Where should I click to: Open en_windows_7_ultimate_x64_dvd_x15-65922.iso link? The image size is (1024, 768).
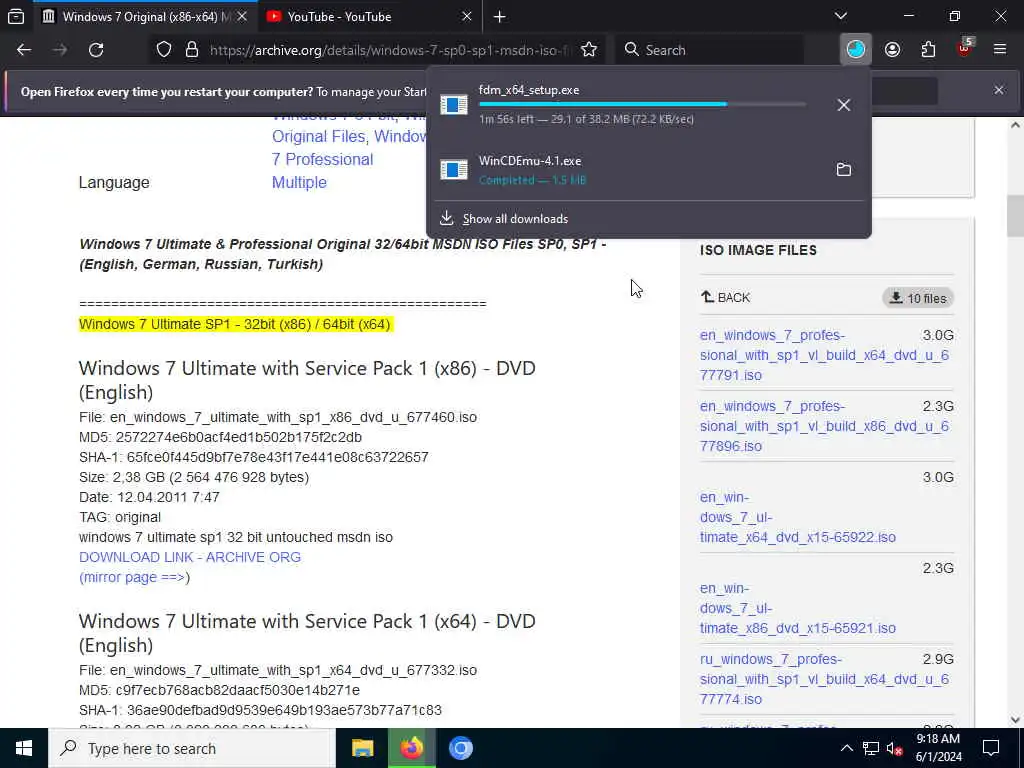click(x=797, y=517)
